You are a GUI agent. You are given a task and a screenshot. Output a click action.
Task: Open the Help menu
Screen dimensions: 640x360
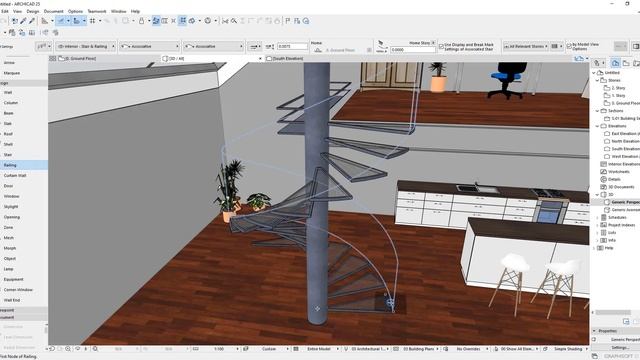point(135,11)
